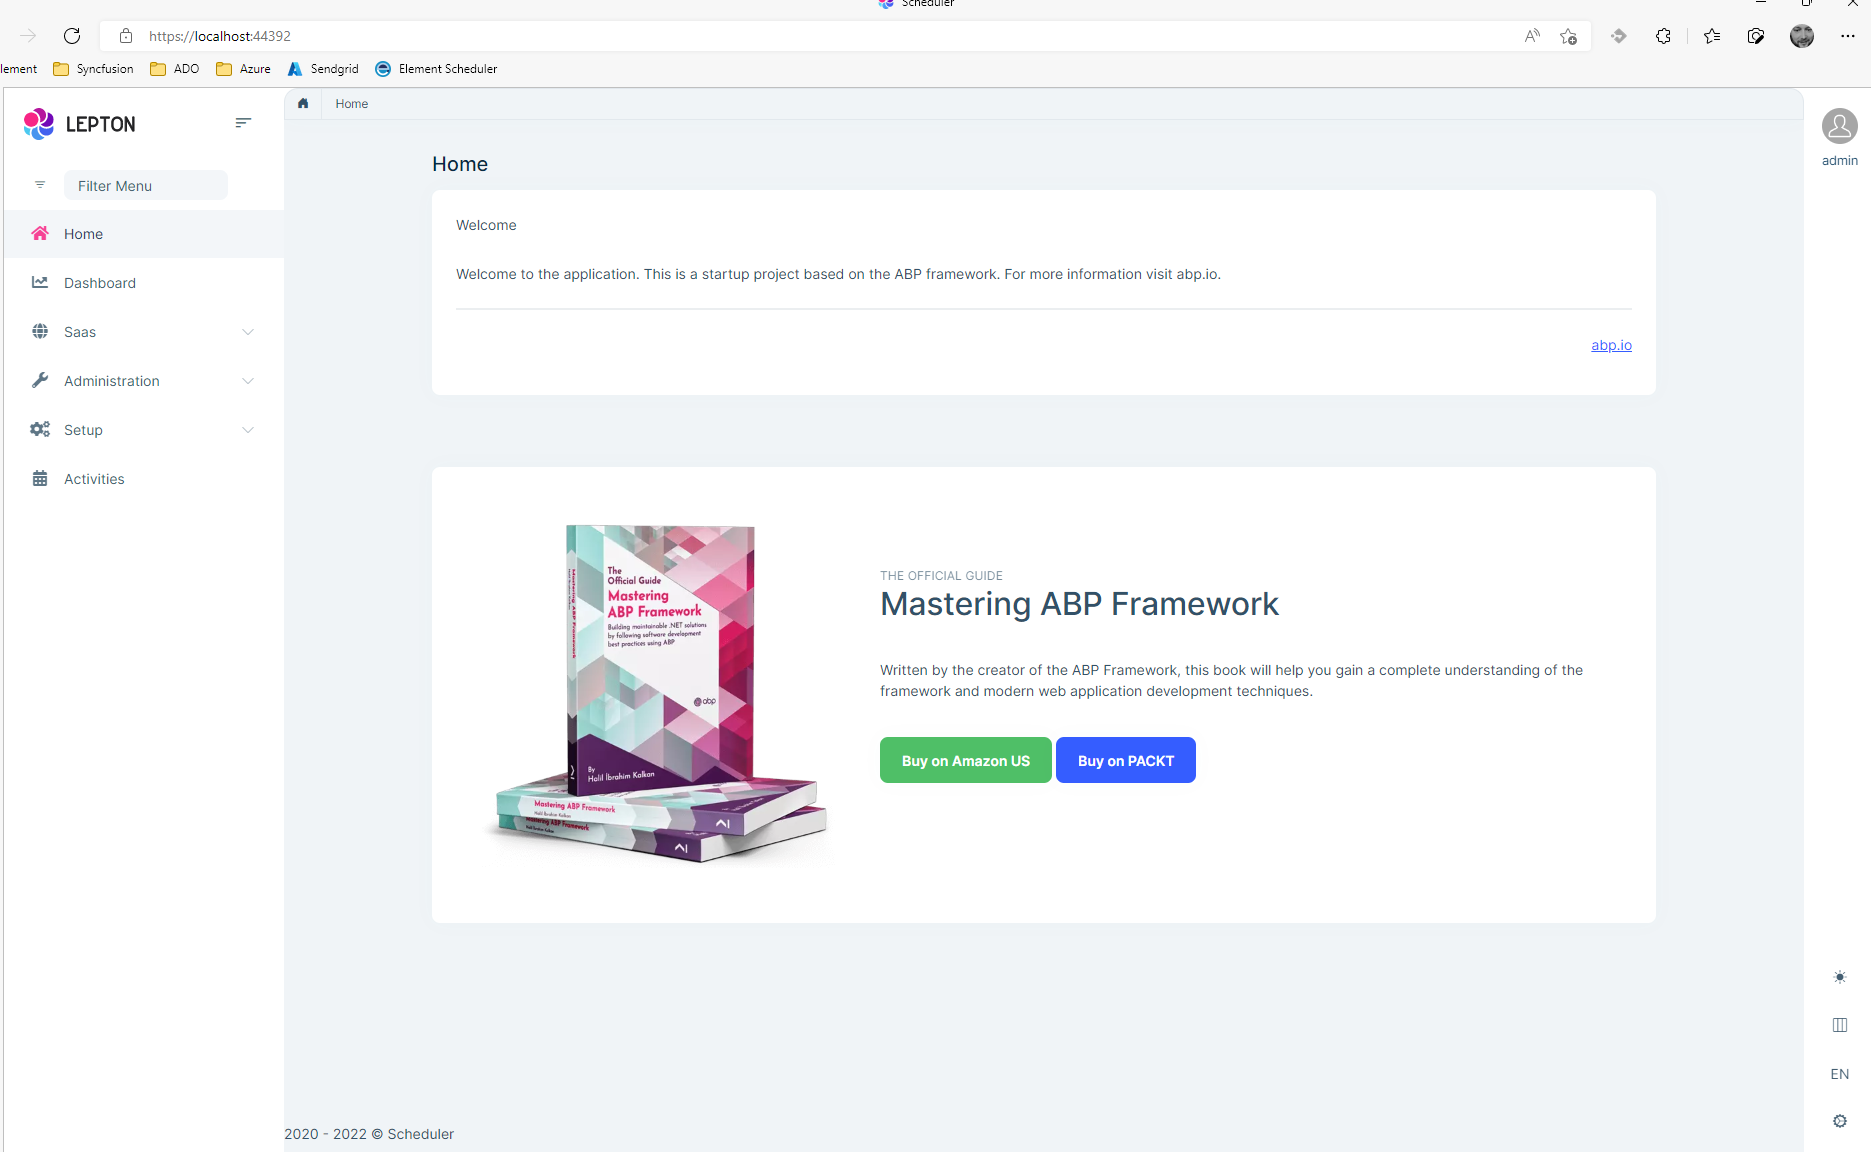Open the settings gear in right toolbar
Viewport: 1871px width, 1152px height.
coord(1839,1121)
